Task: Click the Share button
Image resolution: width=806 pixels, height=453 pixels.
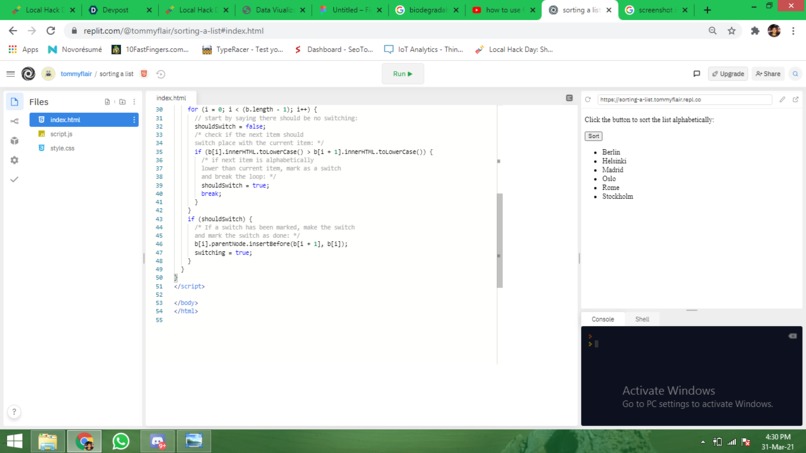Action: point(768,74)
